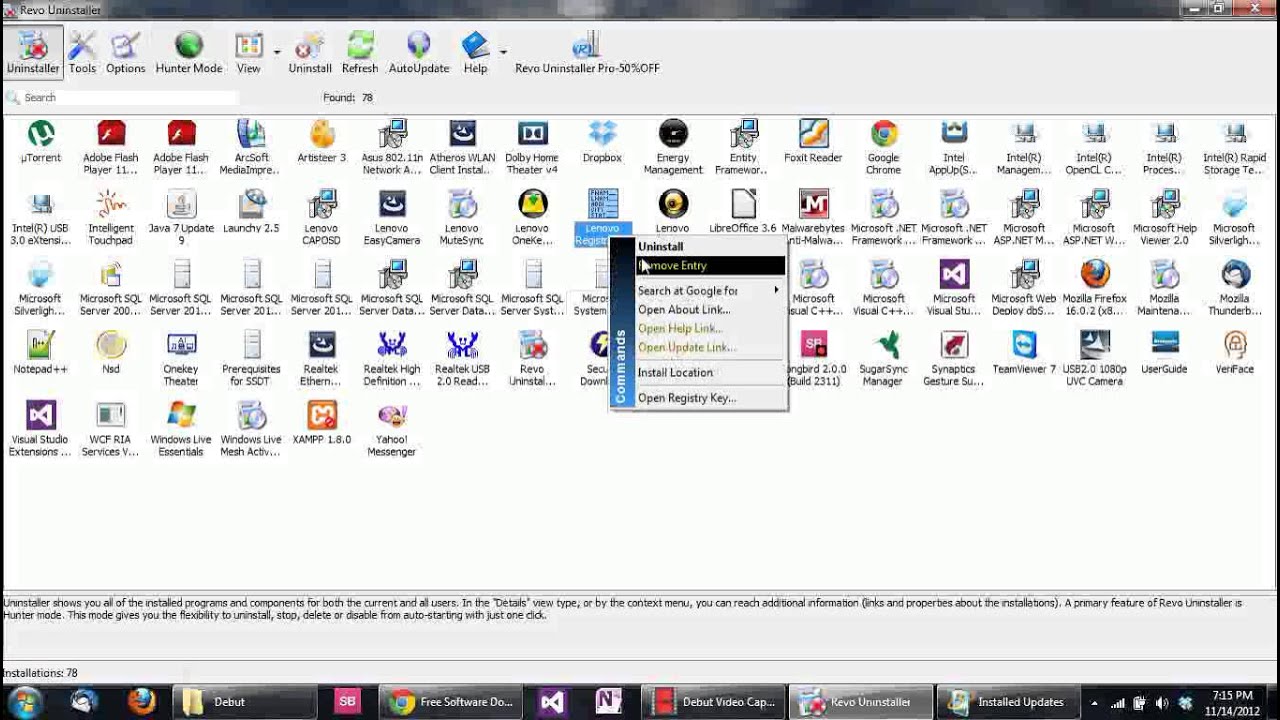Refresh the installed programs list
The width and height of the screenshot is (1280, 720).
pos(360,53)
